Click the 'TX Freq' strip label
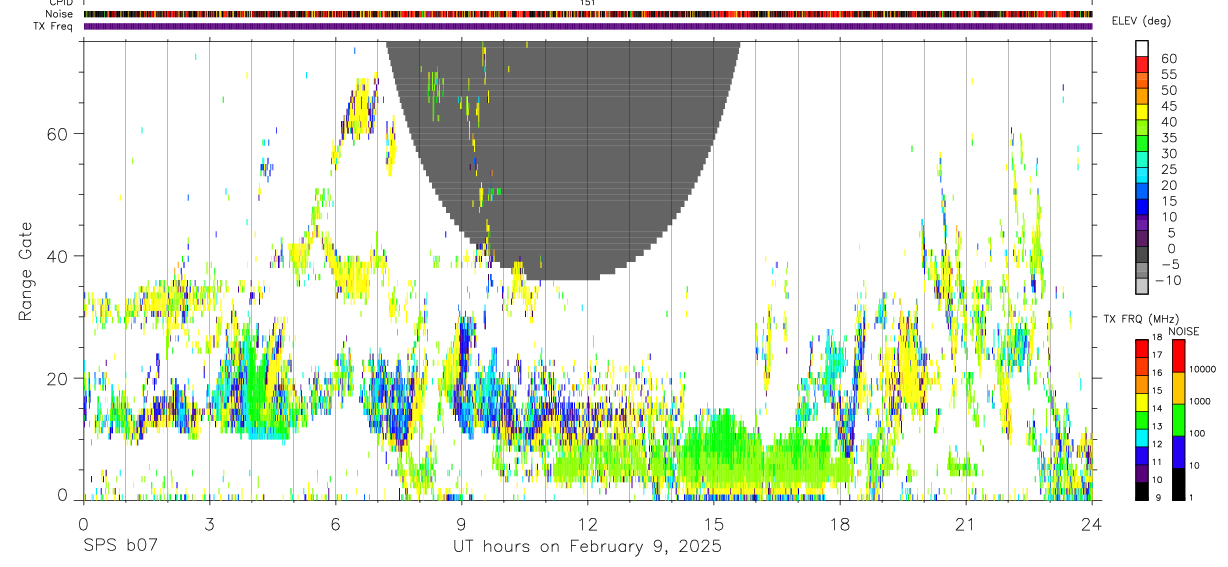 point(54,26)
